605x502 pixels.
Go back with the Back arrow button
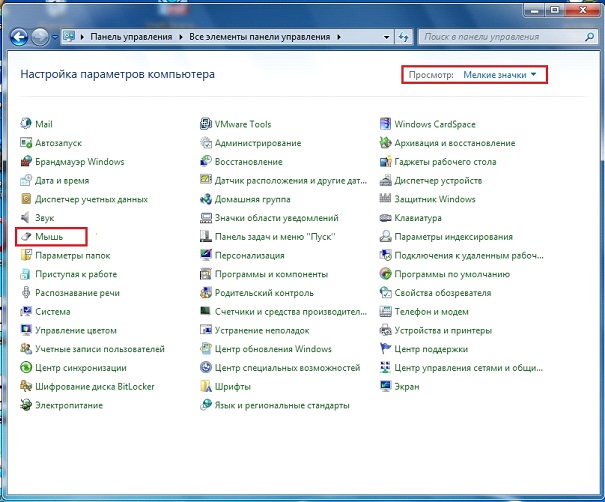click(19, 37)
